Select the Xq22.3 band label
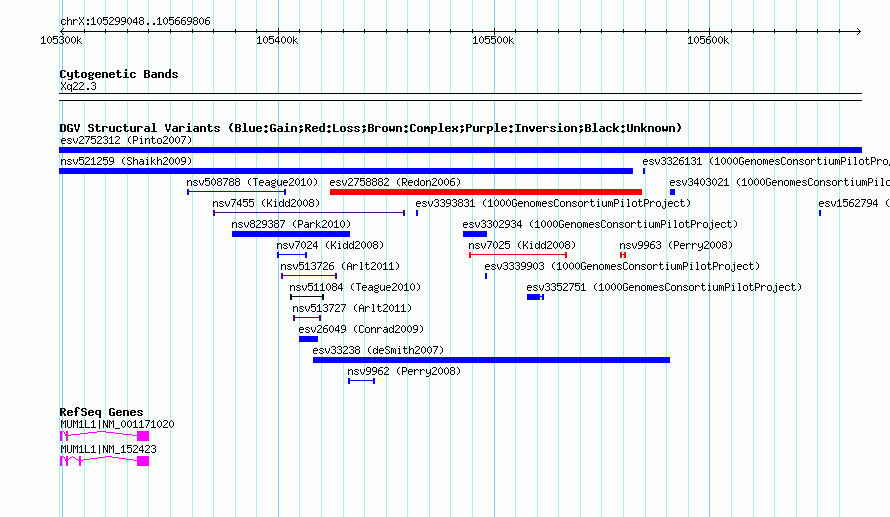This screenshot has height=517, width=890. click(78, 86)
